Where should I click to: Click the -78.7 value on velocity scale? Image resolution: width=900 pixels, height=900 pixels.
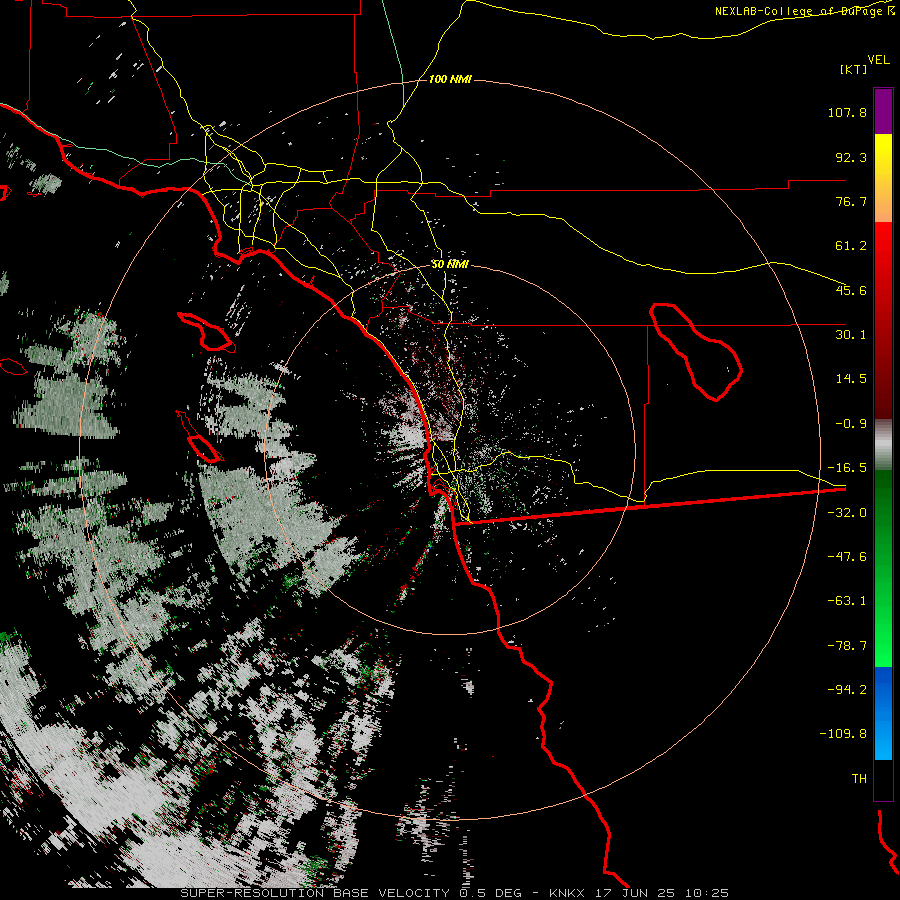pyautogui.click(x=847, y=646)
